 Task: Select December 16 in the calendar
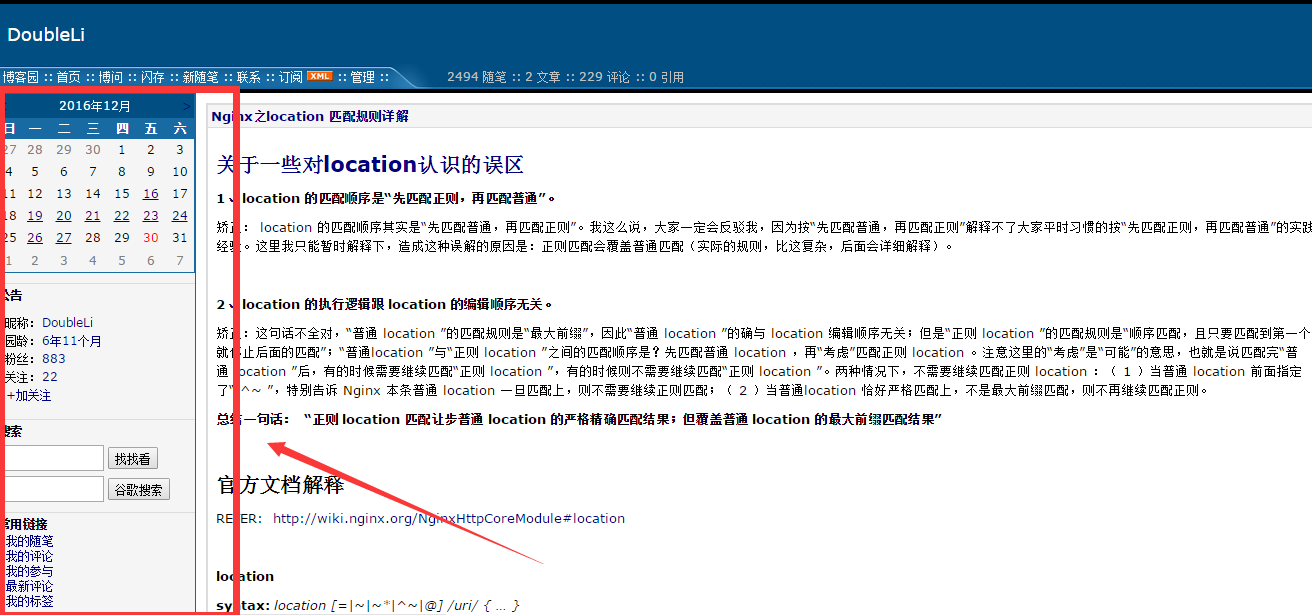pyautogui.click(x=151, y=194)
